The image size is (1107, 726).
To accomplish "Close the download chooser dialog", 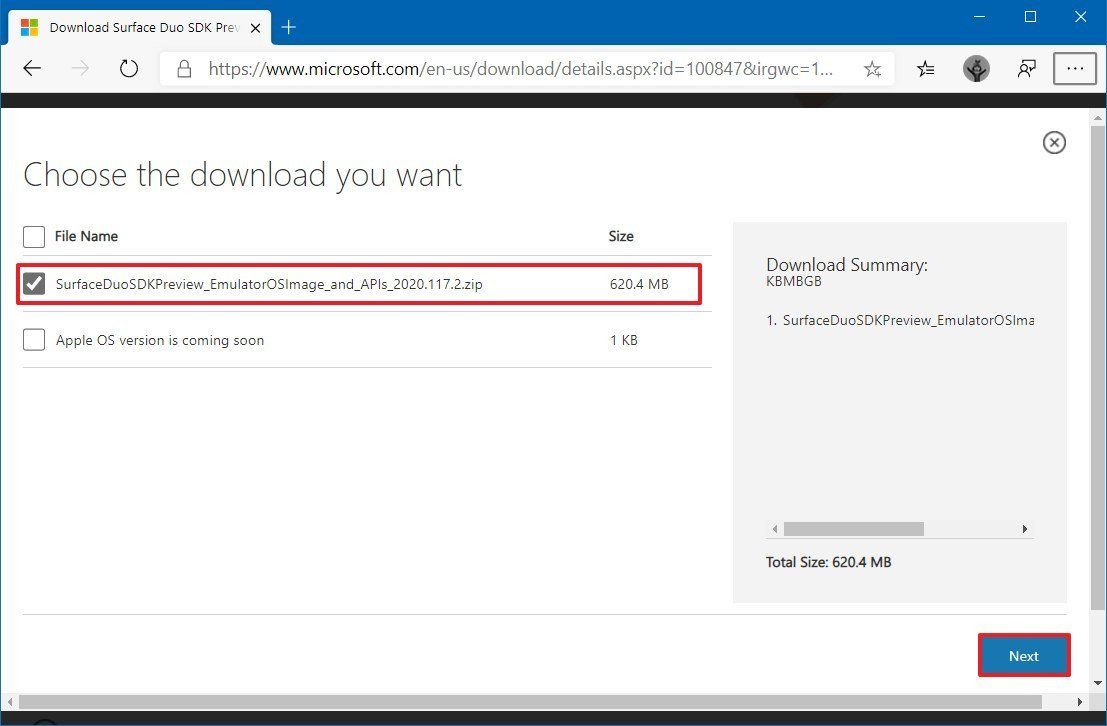I will [1054, 142].
